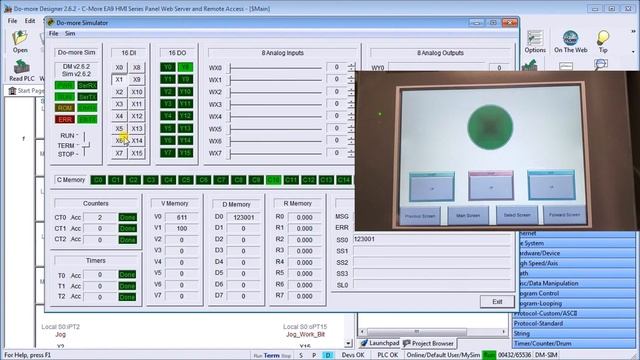Click the horizontal scrollbar above Launchpad tab
The image size is (640, 360).
(x=433, y=331)
